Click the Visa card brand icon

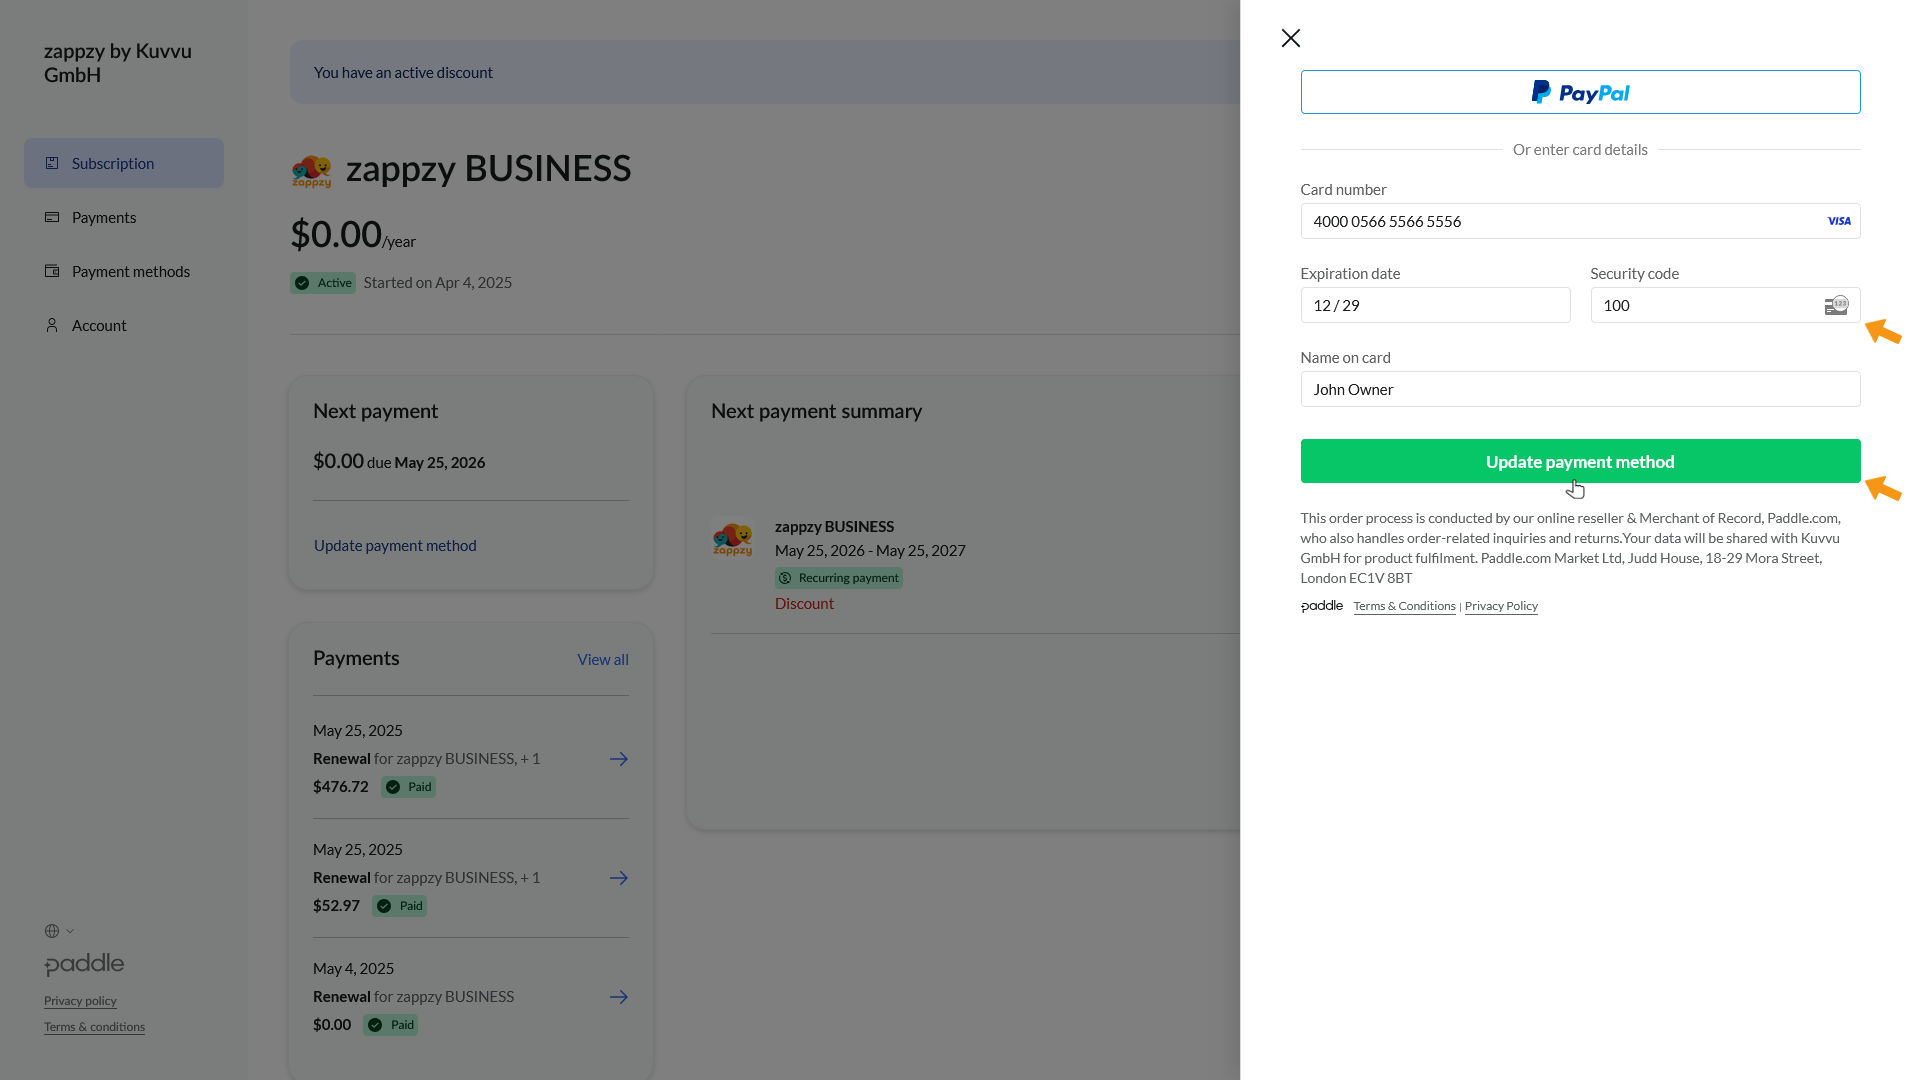click(1838, 221)
